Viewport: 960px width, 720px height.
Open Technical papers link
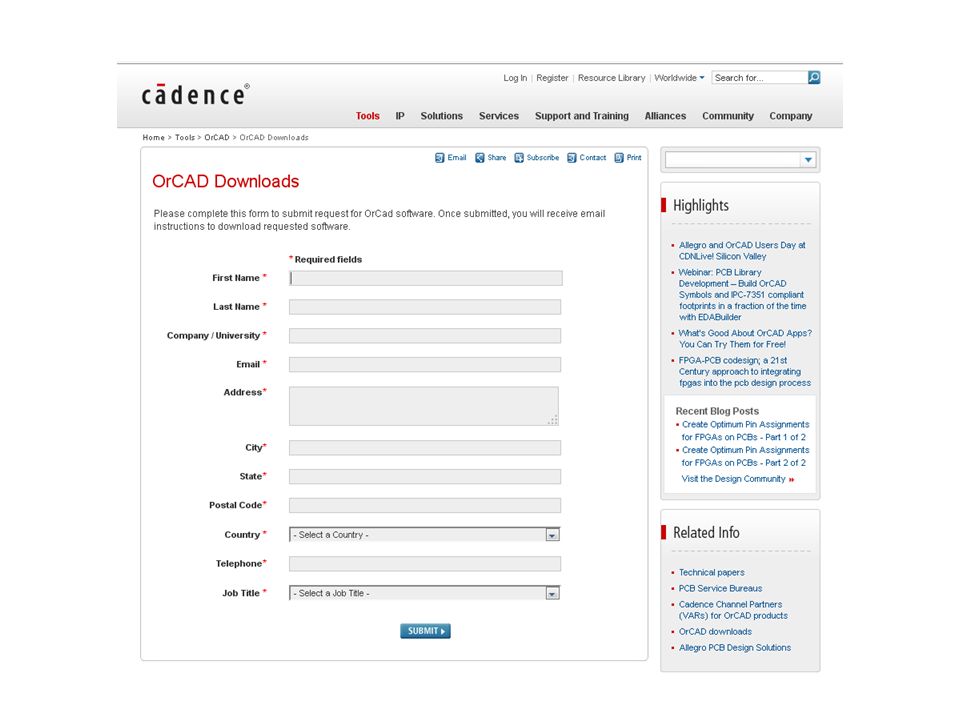[x=711, y=572]
